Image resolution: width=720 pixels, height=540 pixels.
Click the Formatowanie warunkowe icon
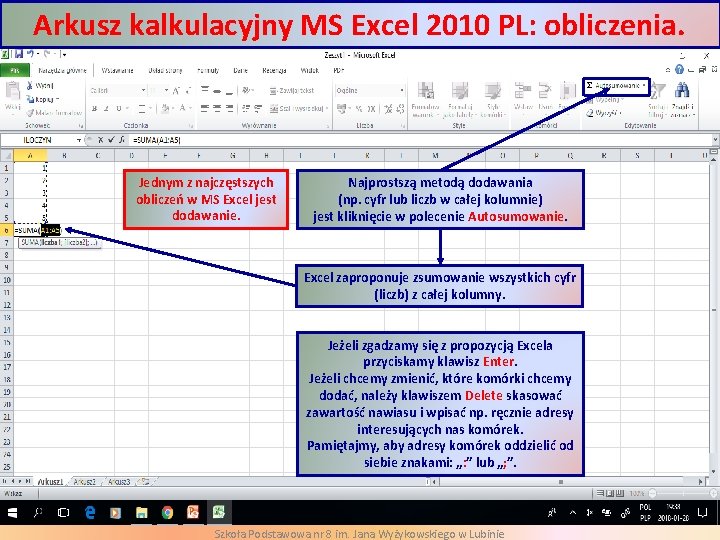[426, 91]
